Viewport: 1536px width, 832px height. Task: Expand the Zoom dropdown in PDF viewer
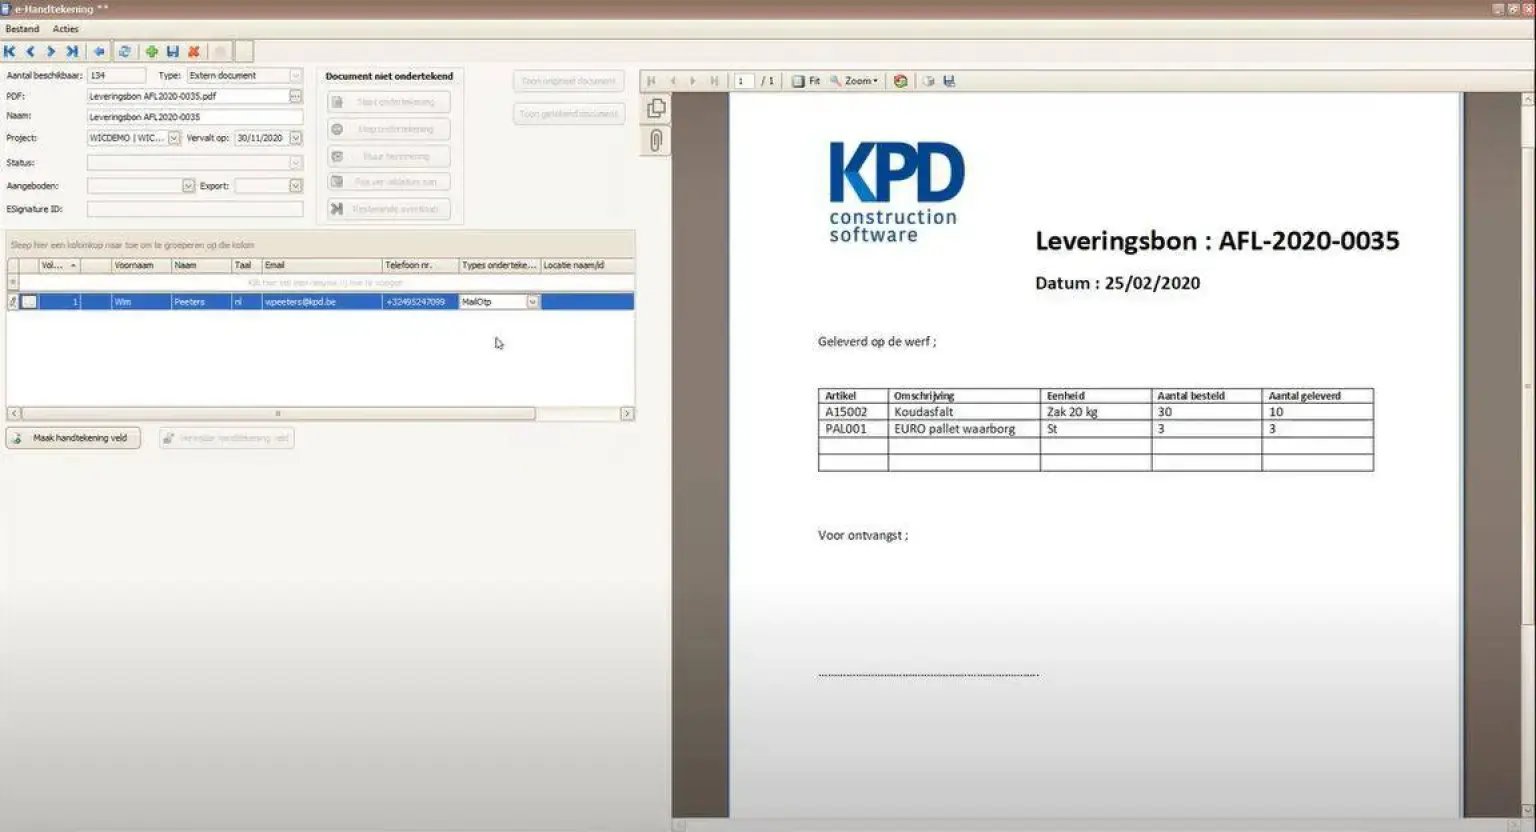pos(854,81)
